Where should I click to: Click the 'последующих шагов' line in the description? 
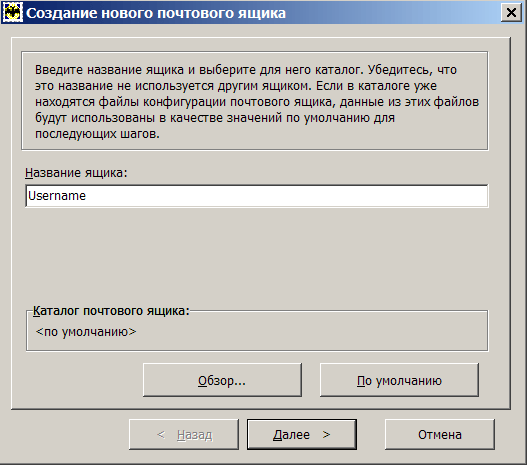pos(97,134)
